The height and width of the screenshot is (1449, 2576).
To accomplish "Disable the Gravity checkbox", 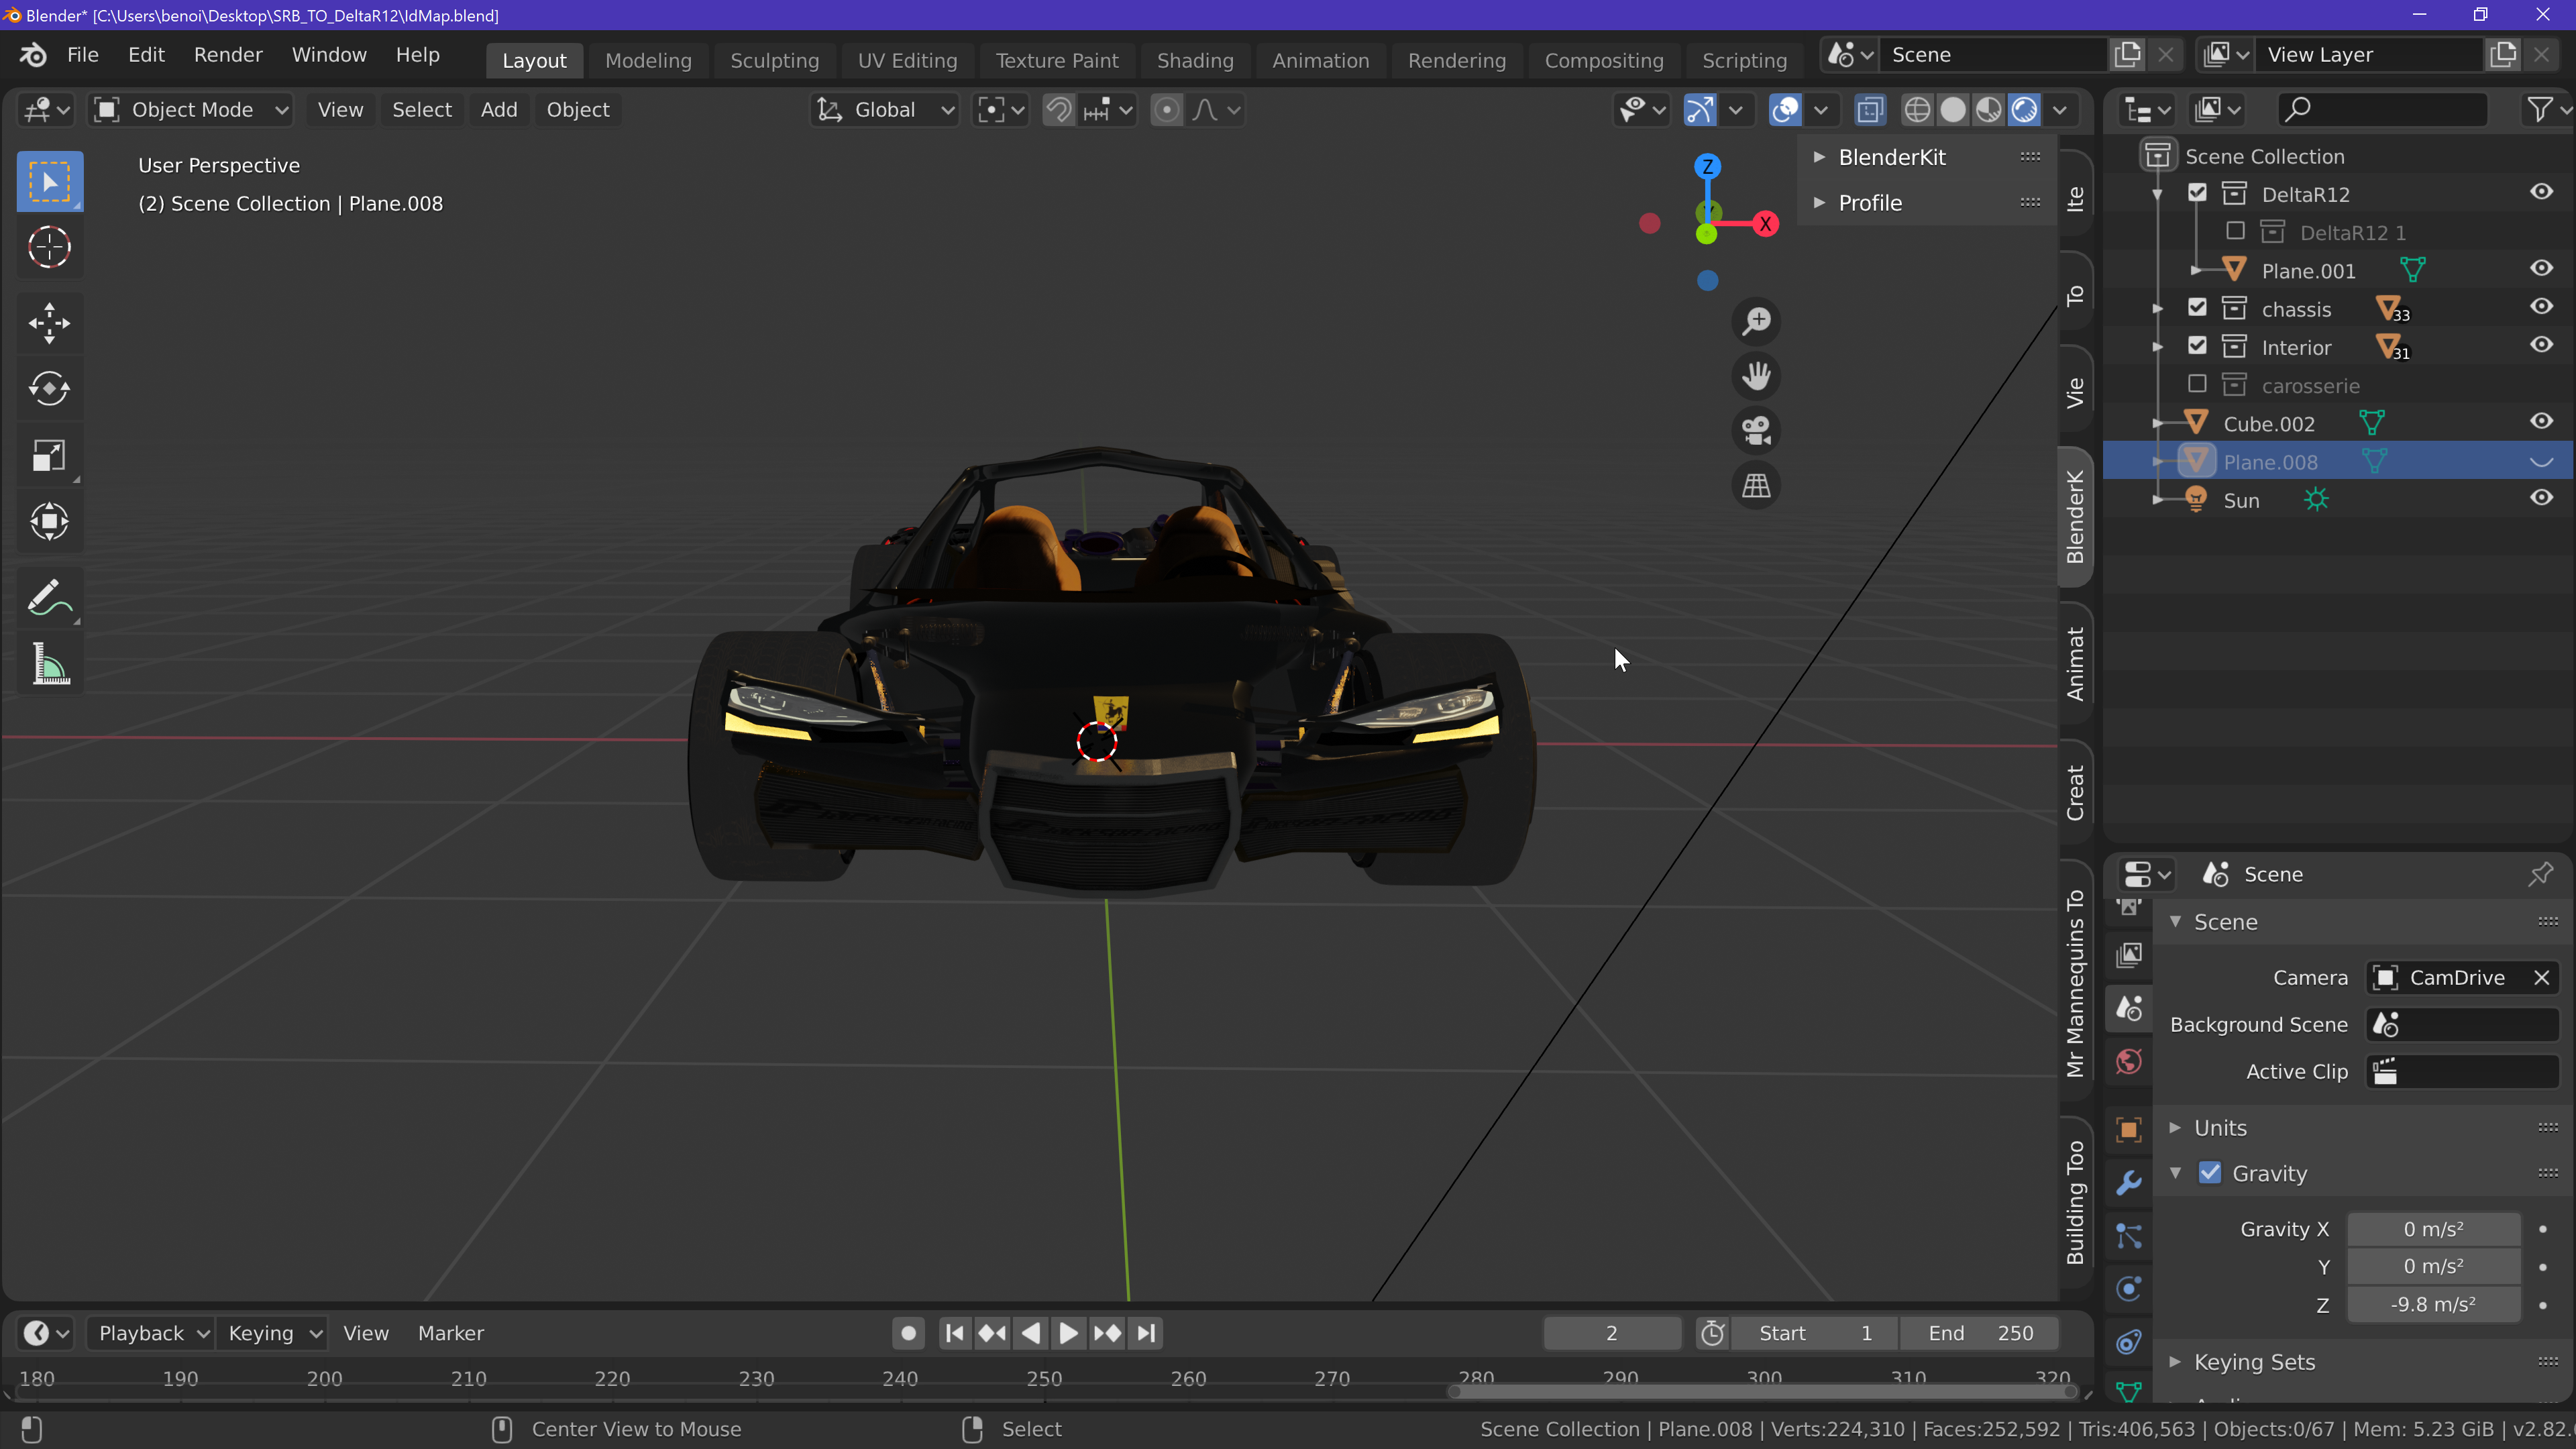I will click(2210, 1173).
